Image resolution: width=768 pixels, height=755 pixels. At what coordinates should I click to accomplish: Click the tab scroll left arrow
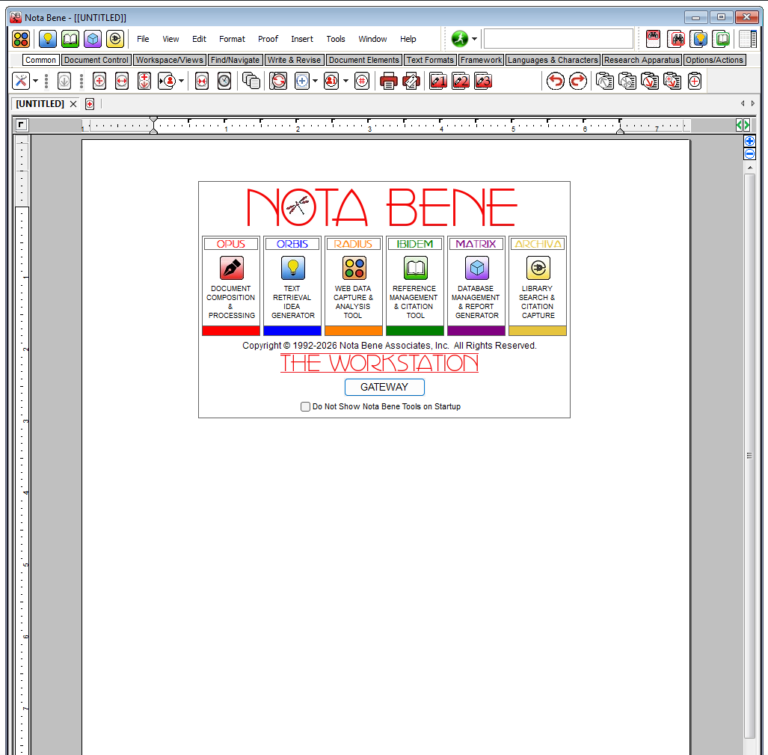(x=743, y=103)
